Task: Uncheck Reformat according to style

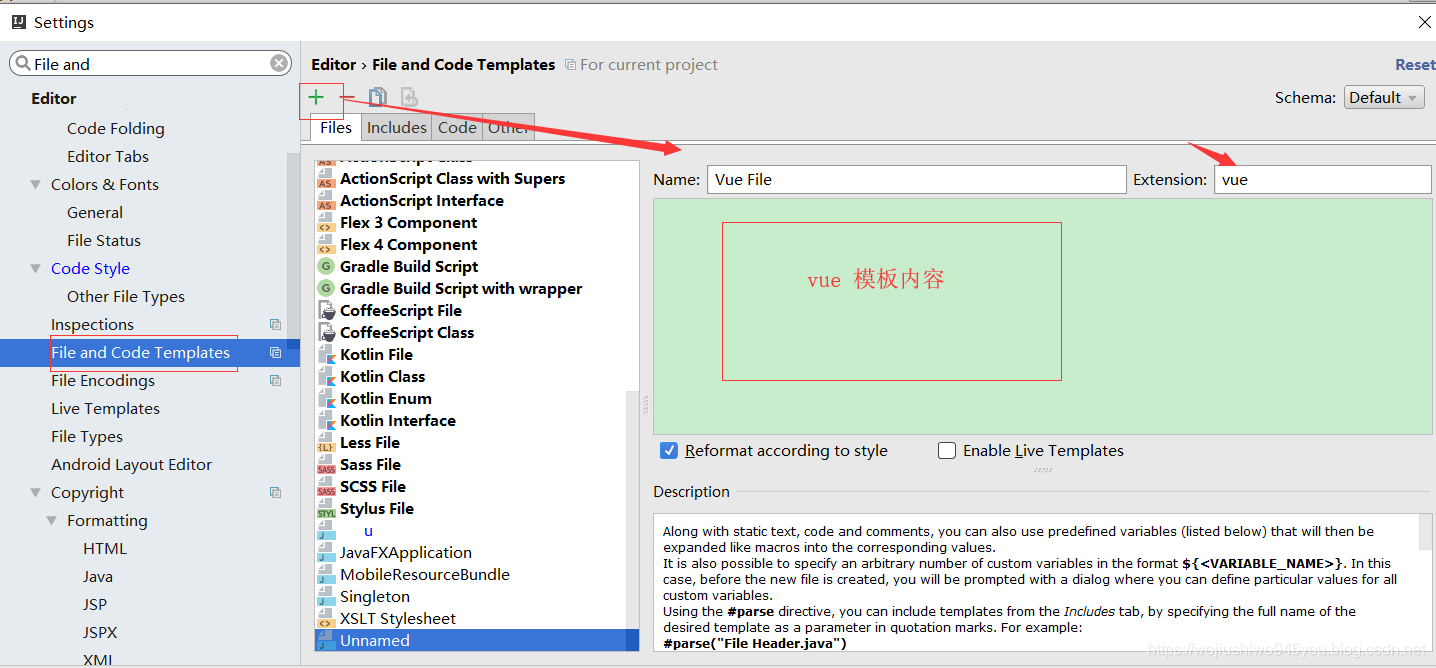Action: 669,451
